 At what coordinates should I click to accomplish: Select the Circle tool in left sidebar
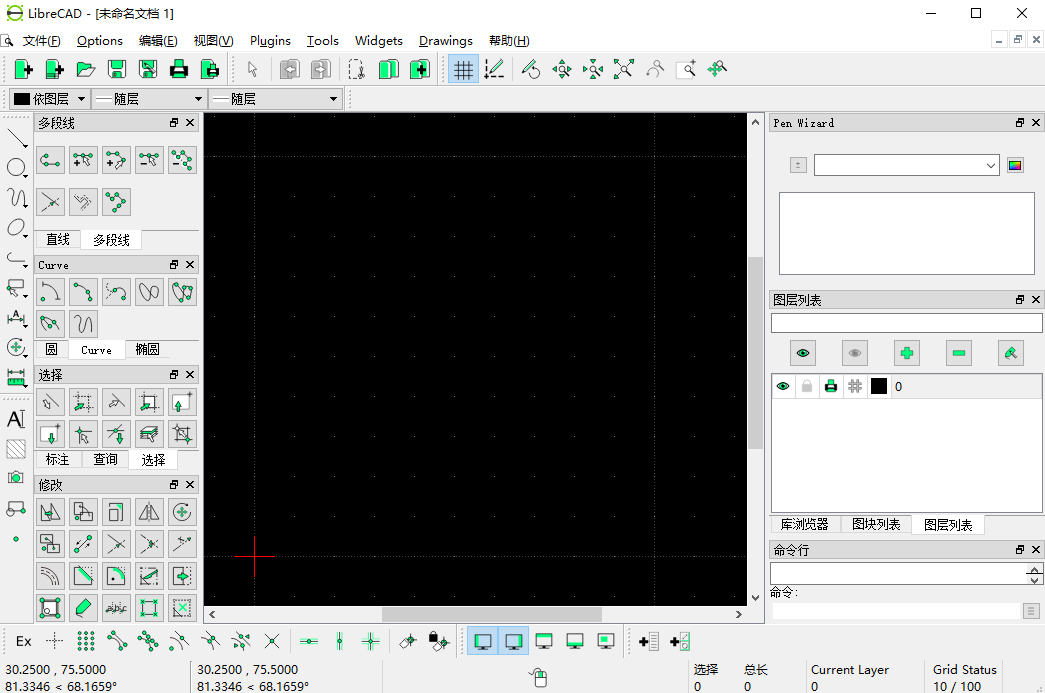coord(15,167)
